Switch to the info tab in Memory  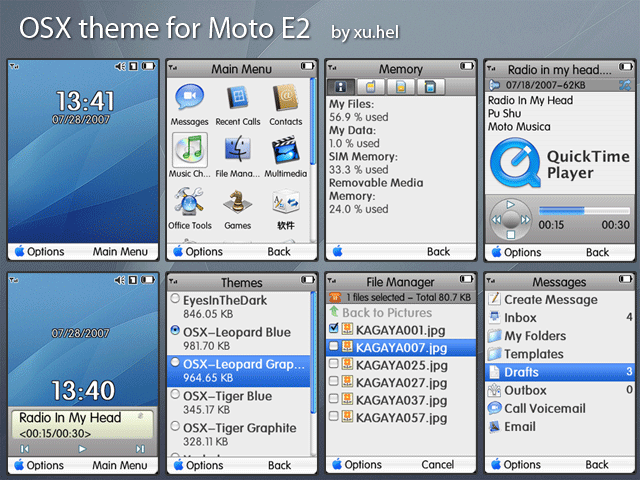tap(341, 87)
